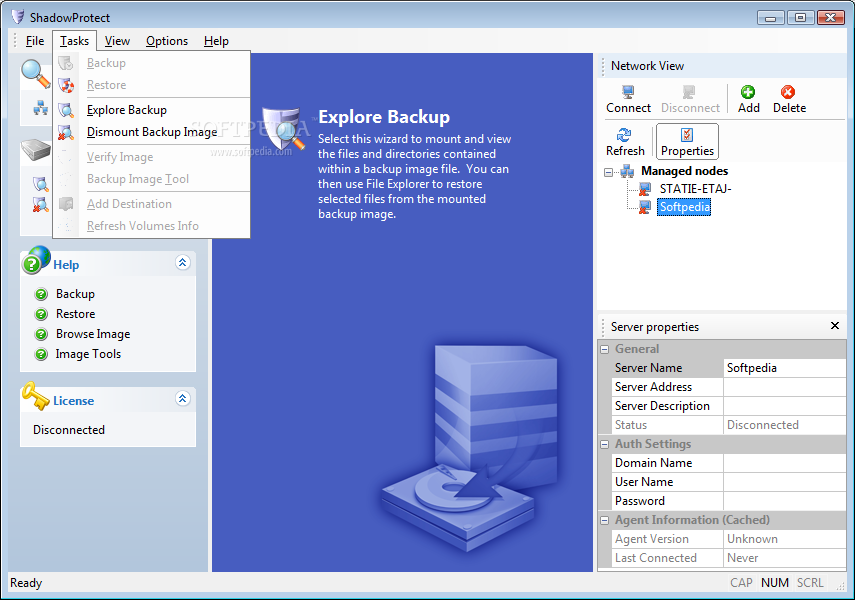Click the green Help question-mark globe icon
This screenshot has height=600, width=855.
[36, 260]
